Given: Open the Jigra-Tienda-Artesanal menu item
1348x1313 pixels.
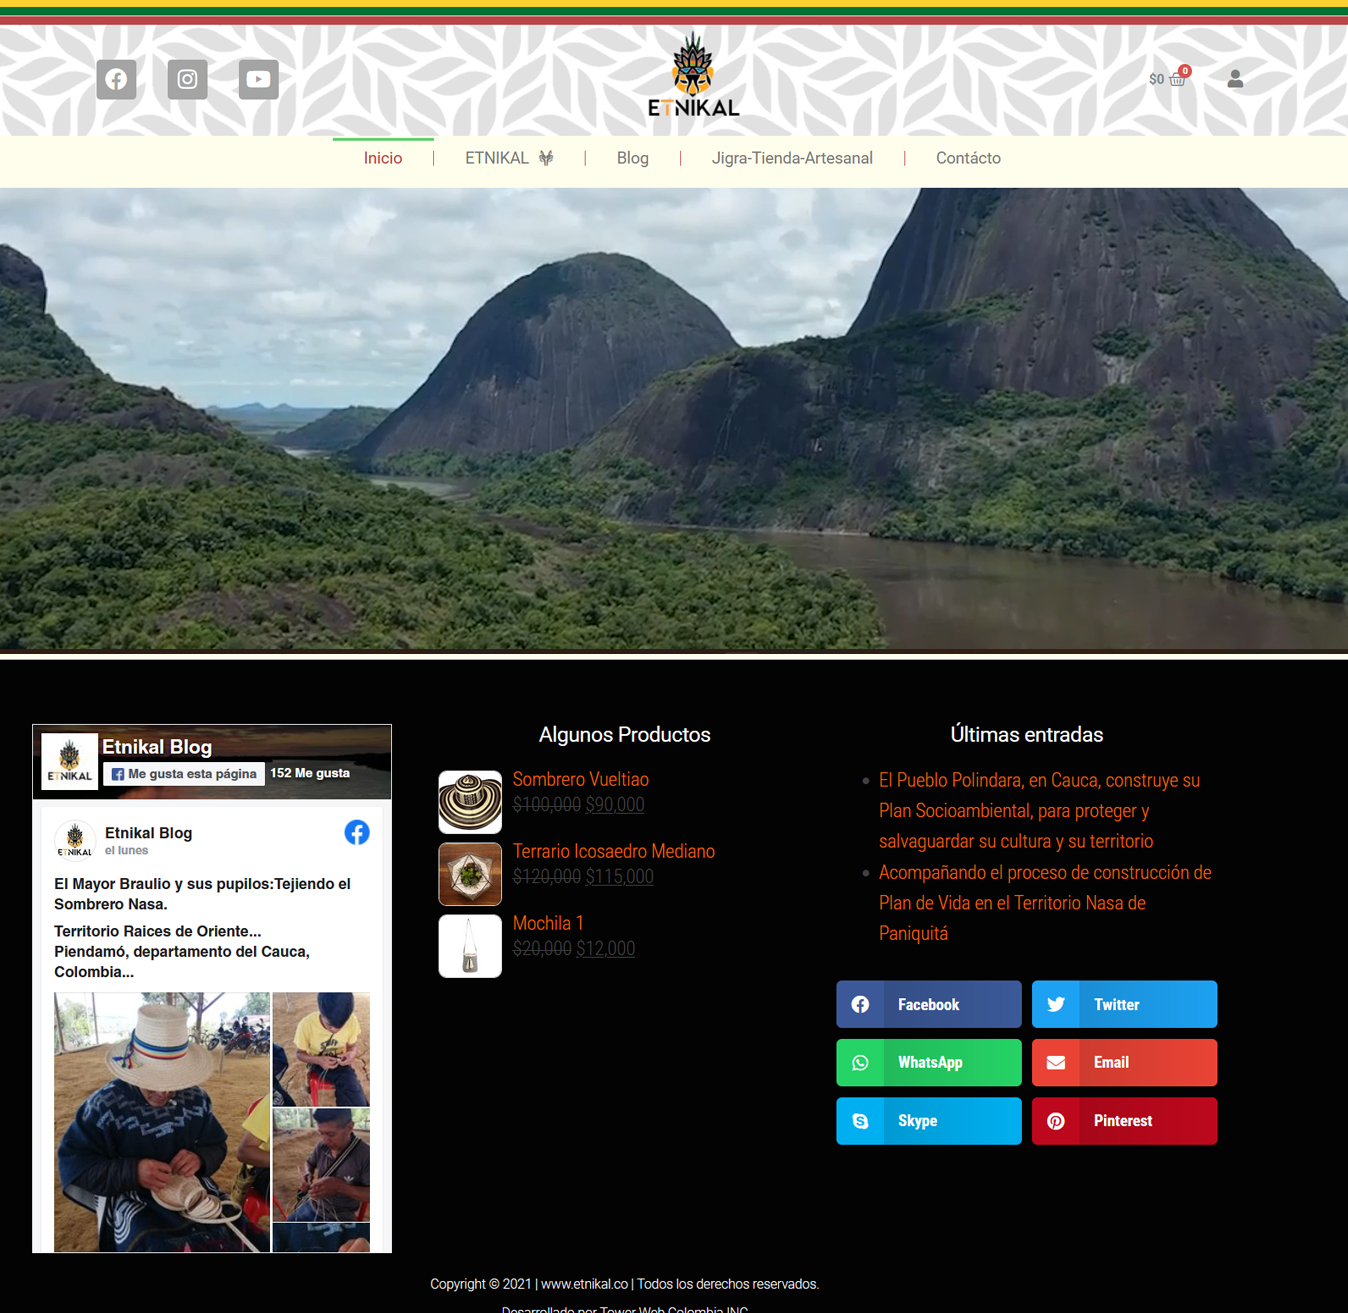Looking at the screenshot, I should (x=791, y=158).
